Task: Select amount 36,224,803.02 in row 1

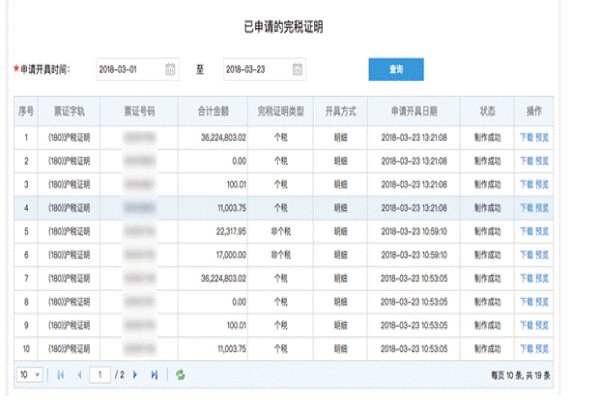Action: point(223,137)
